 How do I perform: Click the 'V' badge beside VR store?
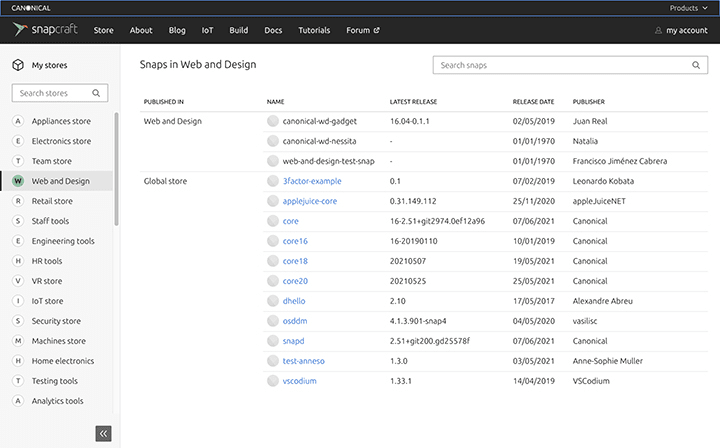click(x=18, y=281)
